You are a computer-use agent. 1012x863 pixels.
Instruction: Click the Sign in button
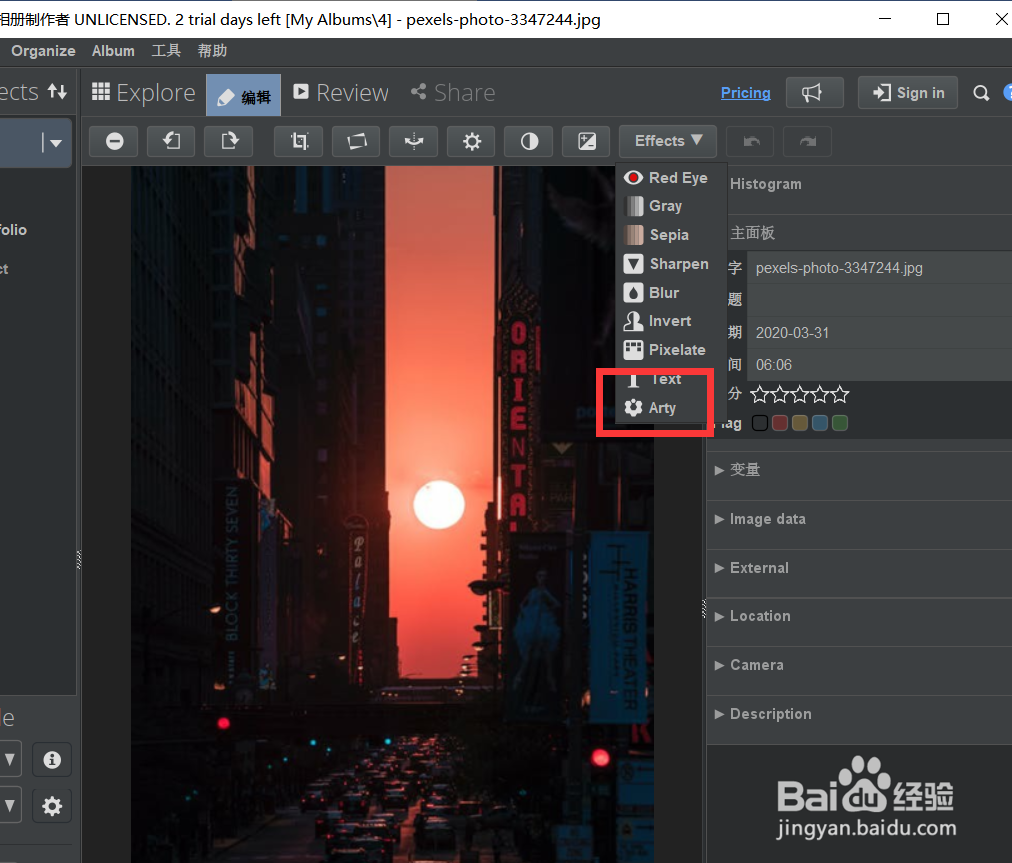pyautogui.click(x=907, y=93)
